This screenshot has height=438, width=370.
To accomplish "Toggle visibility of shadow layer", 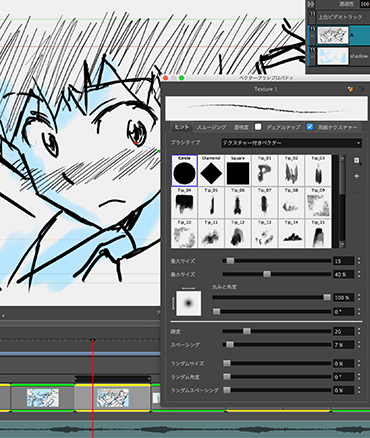I will point(312,56).
